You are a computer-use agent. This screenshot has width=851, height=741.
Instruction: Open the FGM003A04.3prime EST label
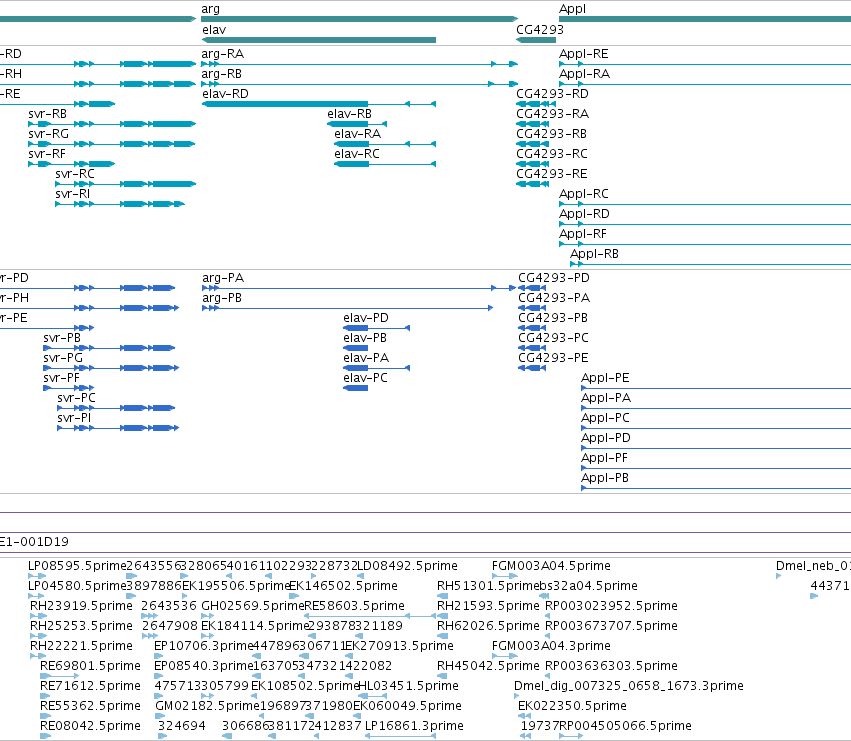pos(551,646)
